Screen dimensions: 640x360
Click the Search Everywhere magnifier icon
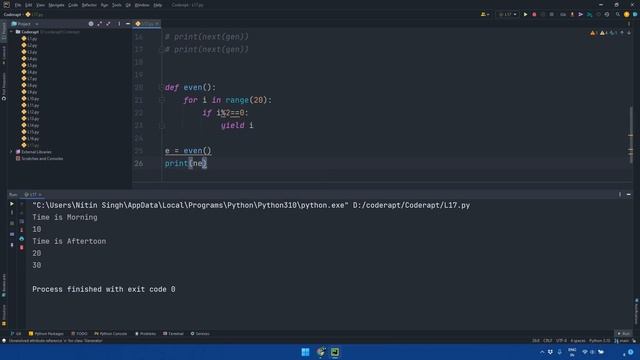click(x=618, y=14)
